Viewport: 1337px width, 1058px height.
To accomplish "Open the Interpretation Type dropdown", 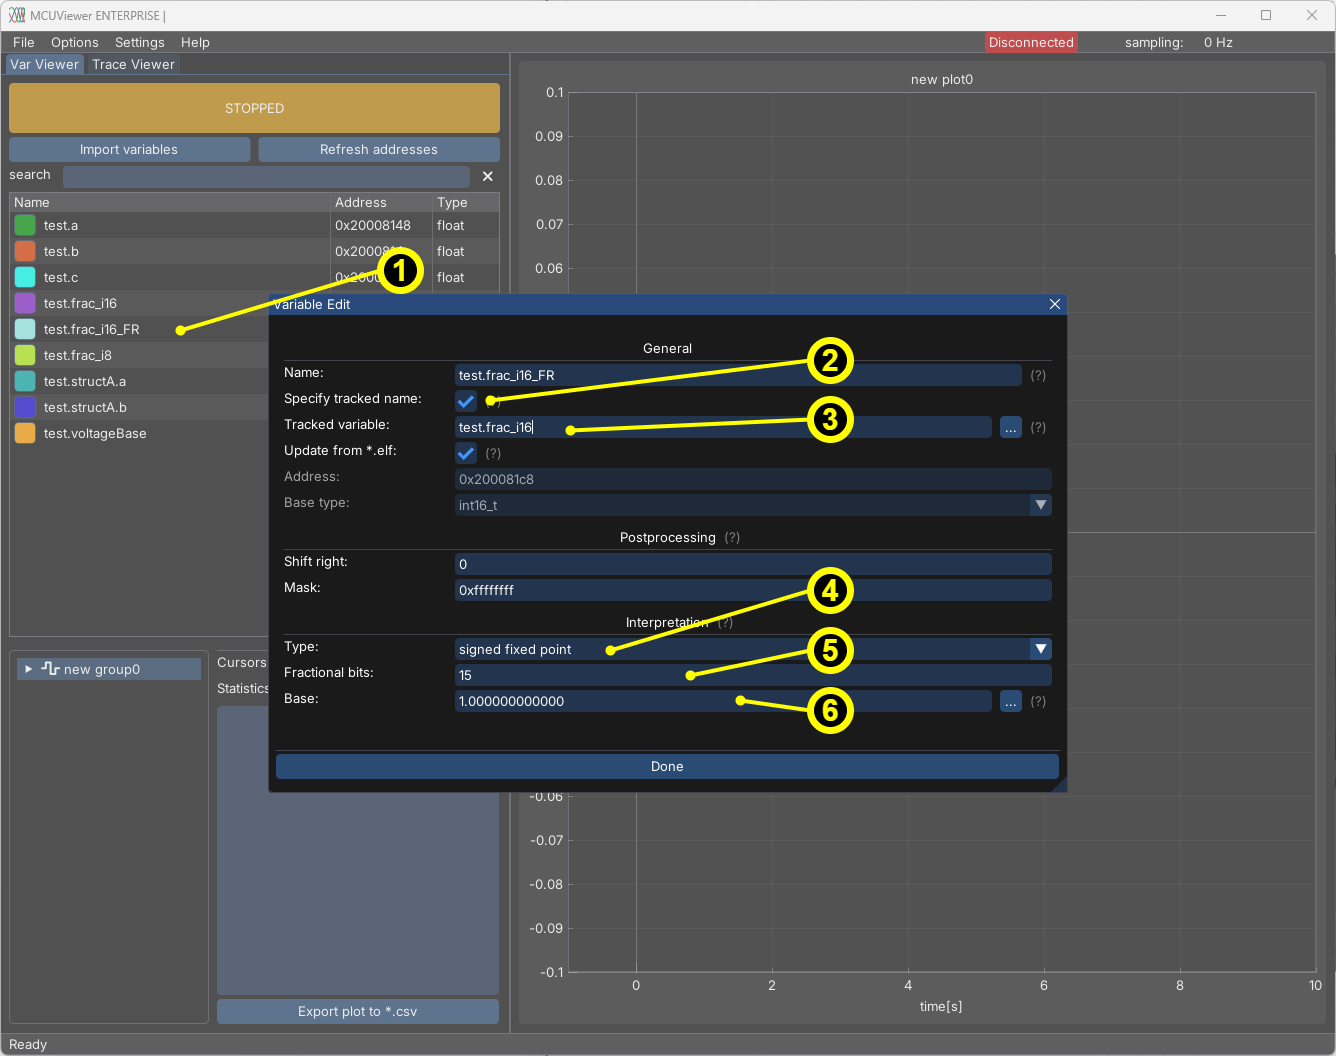I will [x=1041, y=650].
